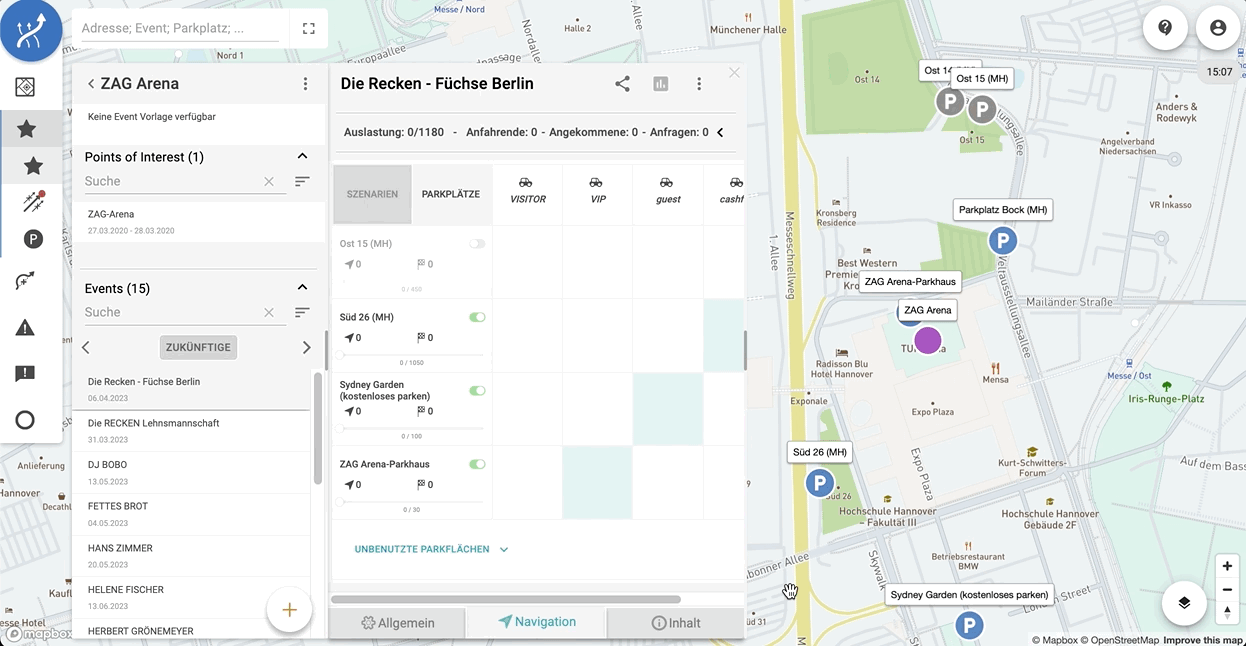The width and height of the screenshot is (1246, 646).
Task: Open ZAG Arena three-dot menu
Action: click(x=306, y=84)
